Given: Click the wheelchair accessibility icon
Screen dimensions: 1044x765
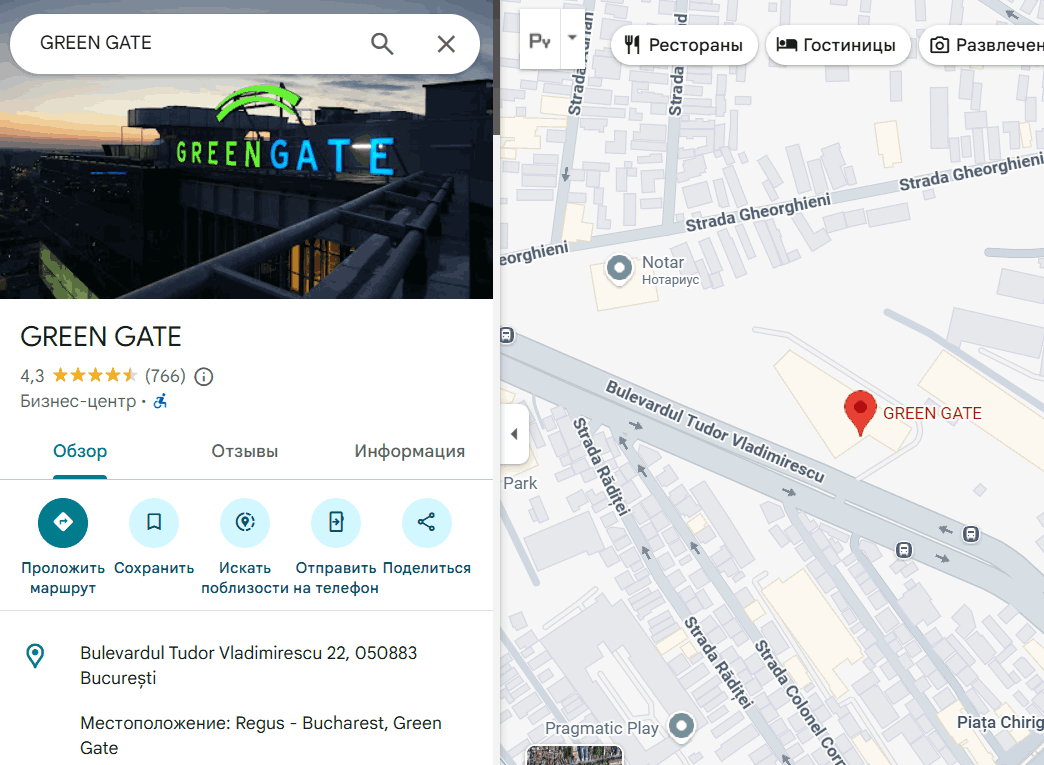Looking at the screenshot, I should pyautogui.click(x=160, y=401).
